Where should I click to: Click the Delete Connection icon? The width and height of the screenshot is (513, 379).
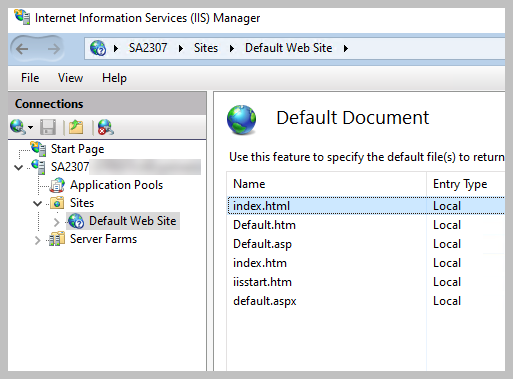coord(106,127)
